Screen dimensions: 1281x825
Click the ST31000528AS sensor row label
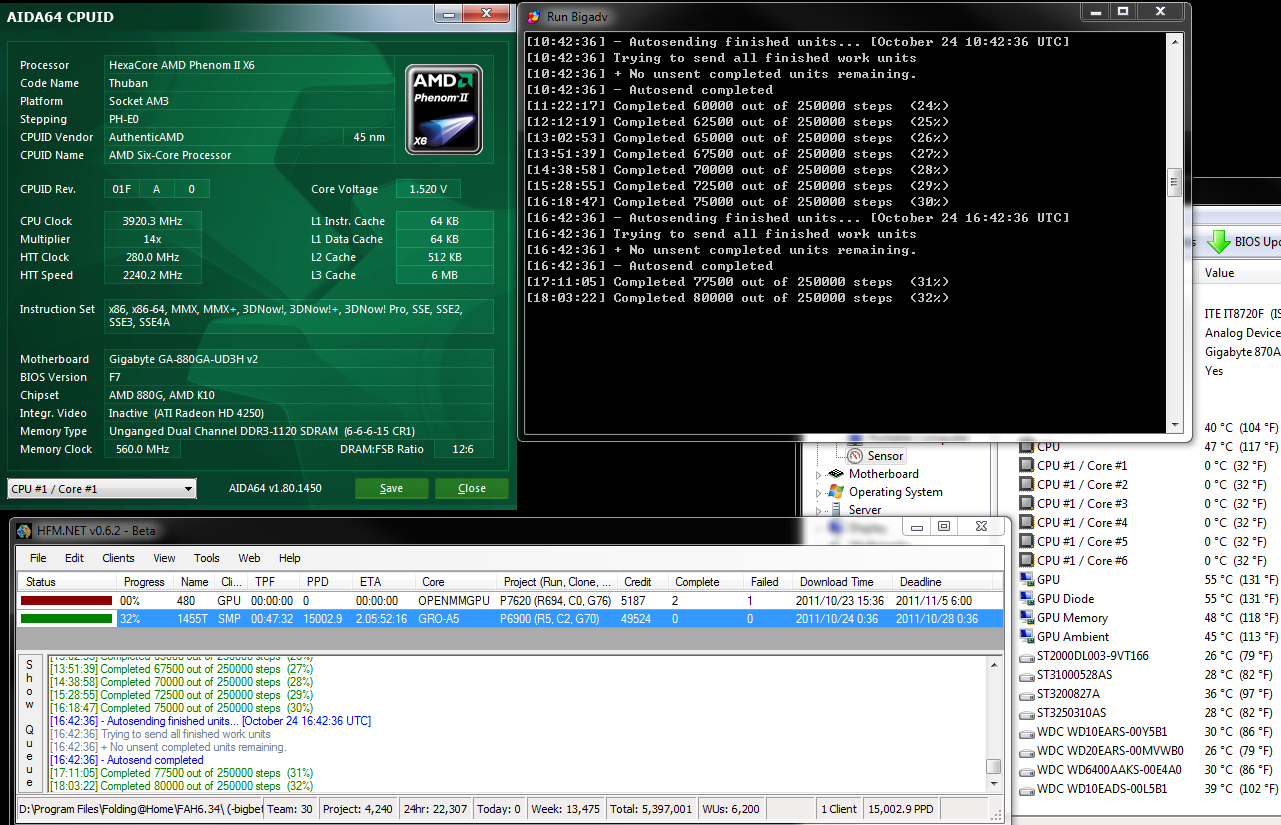(1074, 675)
